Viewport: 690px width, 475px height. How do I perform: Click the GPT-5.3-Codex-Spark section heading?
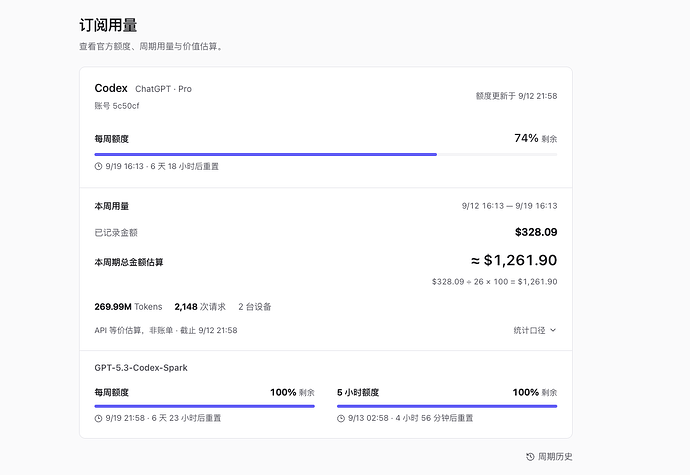(141, 368)
